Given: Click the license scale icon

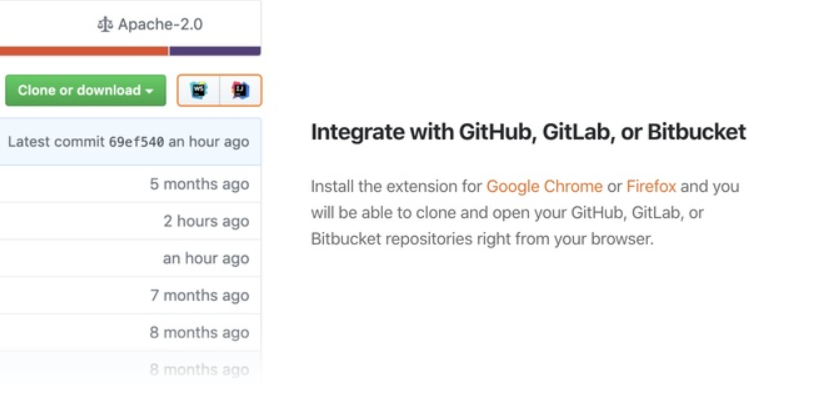Looking at the screenshot, I should pyautogui.click(x=105, y=24).
